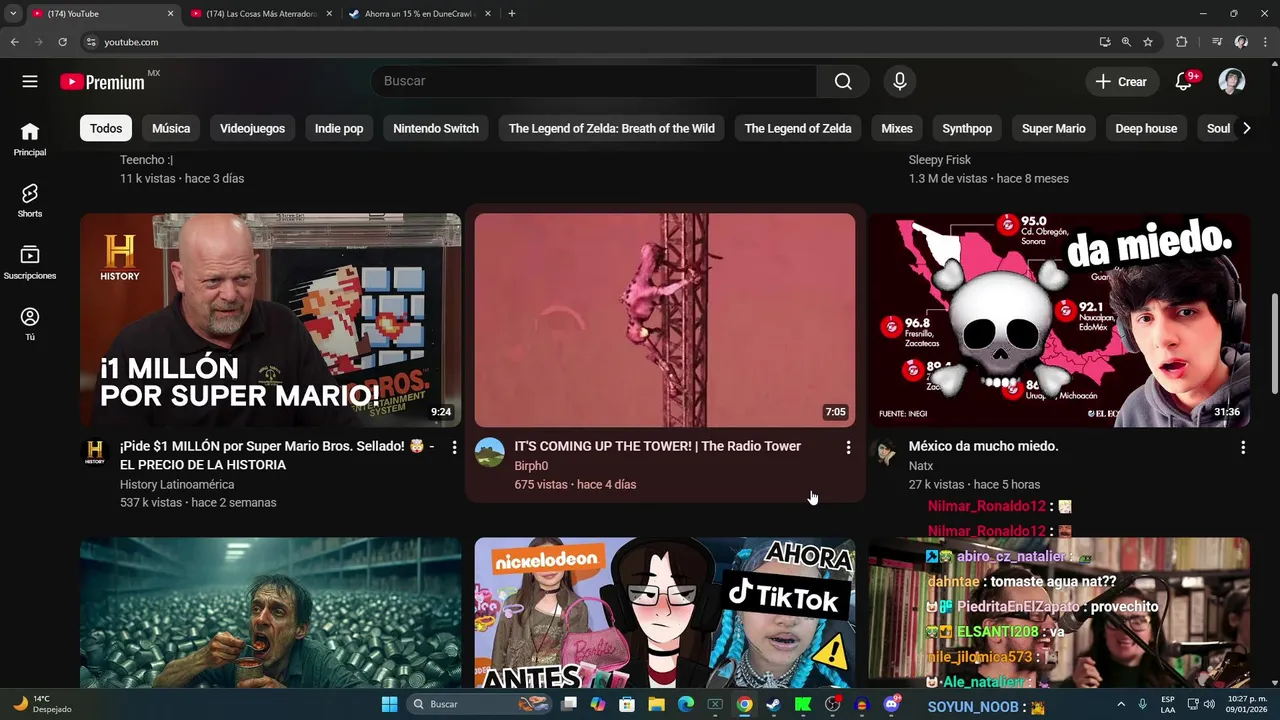
Task: Open Chrome three-dot menu
Action: (x=1266, y=42)
